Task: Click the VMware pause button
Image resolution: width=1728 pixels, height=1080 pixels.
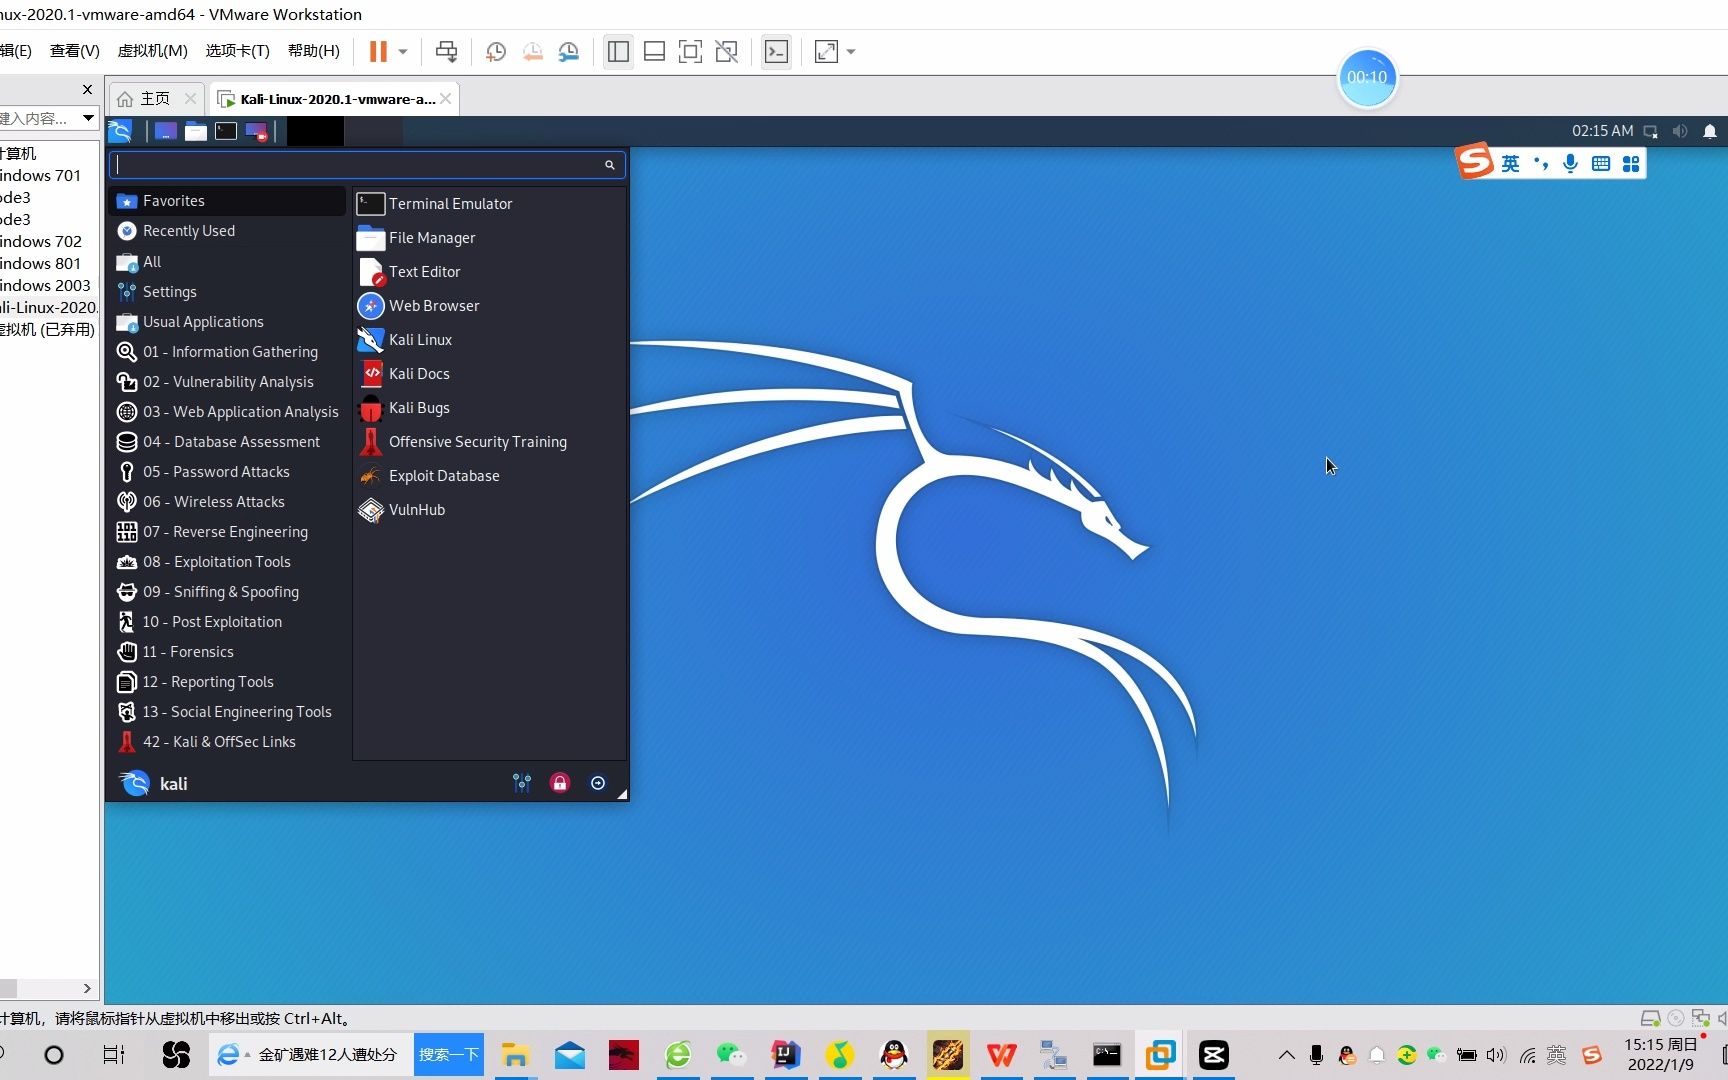Action: (x=378, y=51)
